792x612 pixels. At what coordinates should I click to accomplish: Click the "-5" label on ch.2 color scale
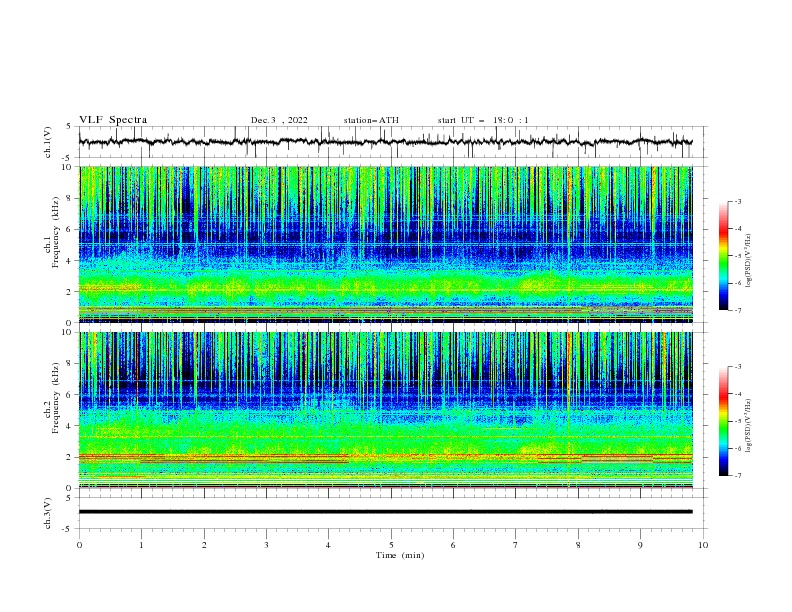(737, 421)
